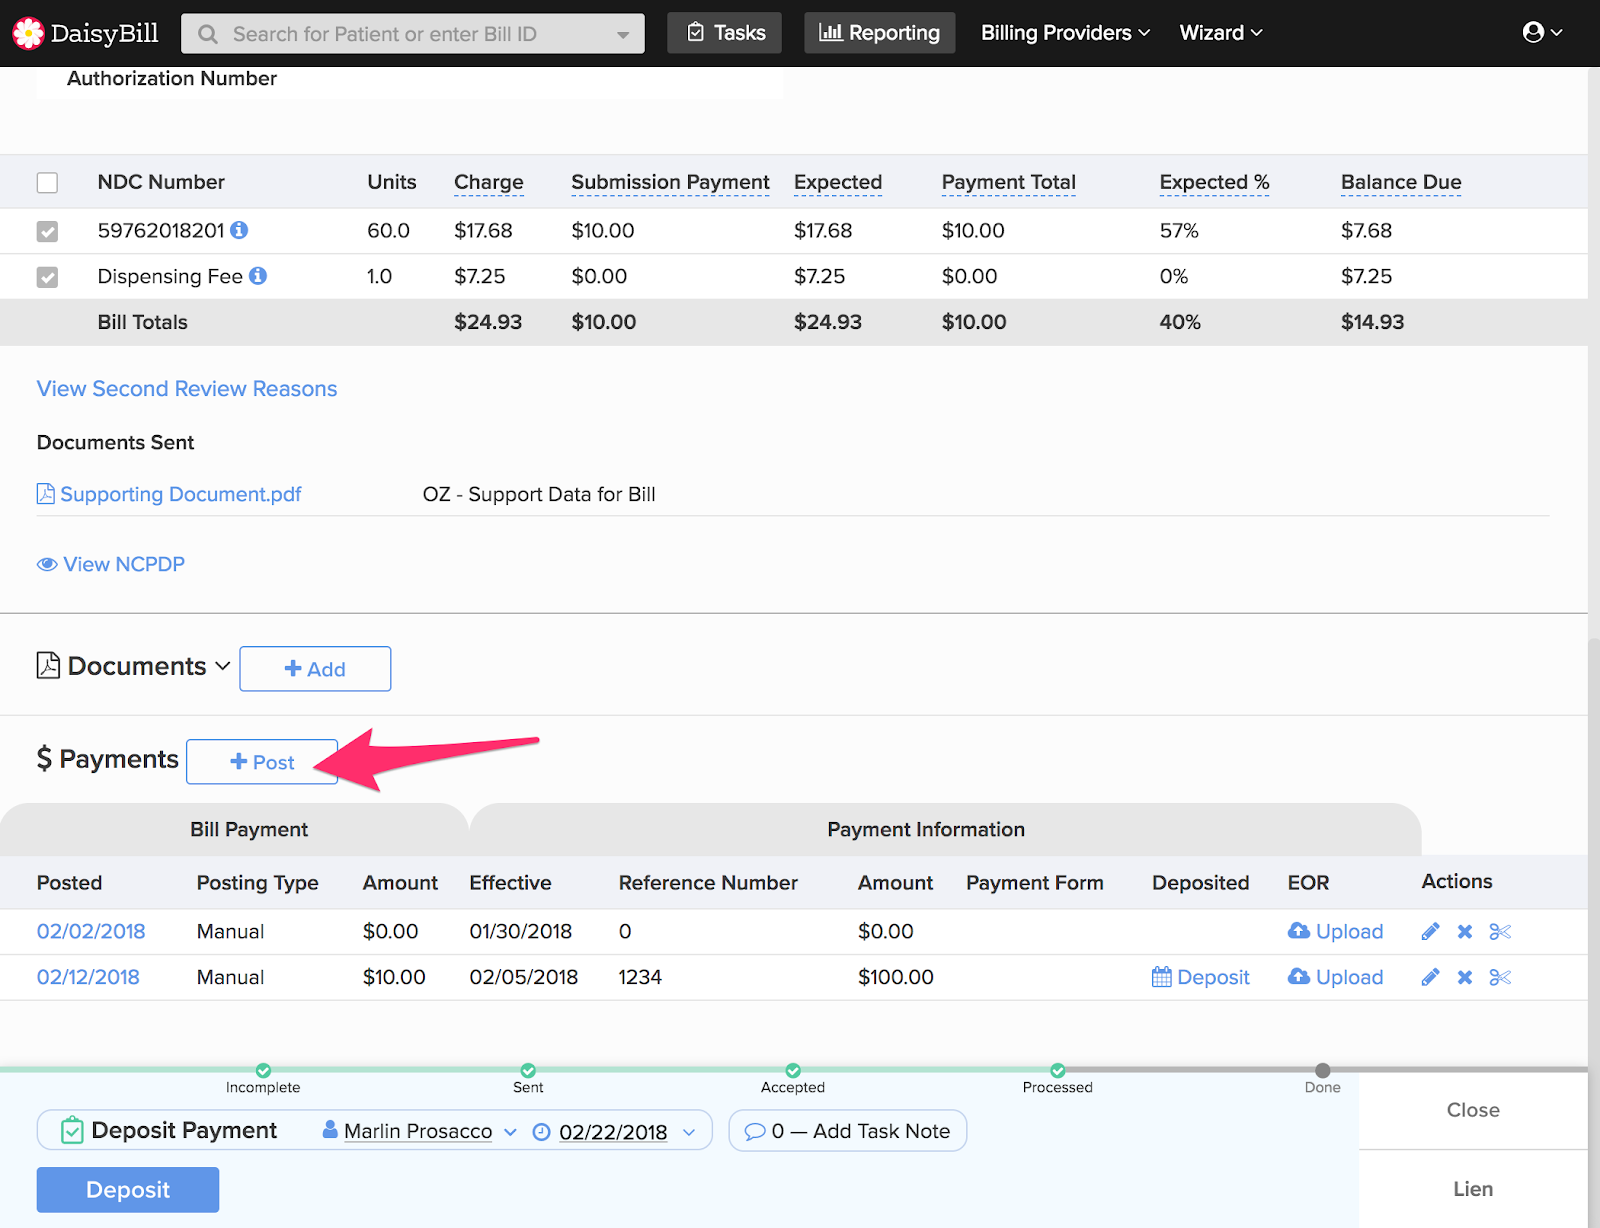Click the Submission Payment column header

pos(671,182)
